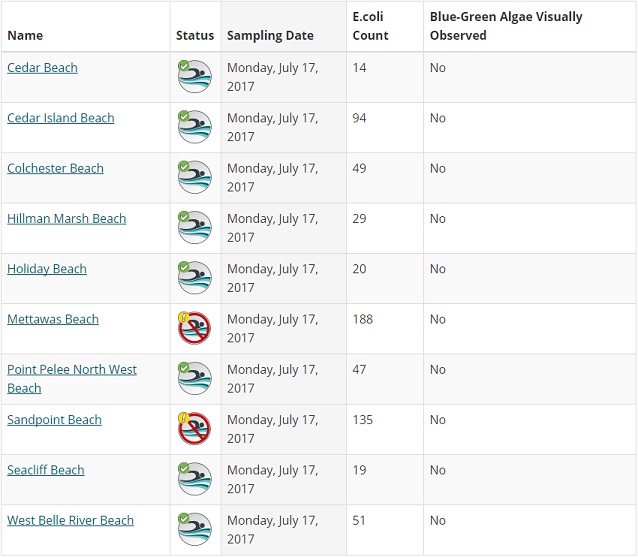The width and height of the screenshot is (638, 557).
Task: Click Sandpoint Beach no-swimming warning icon
Action: point(194,429)
